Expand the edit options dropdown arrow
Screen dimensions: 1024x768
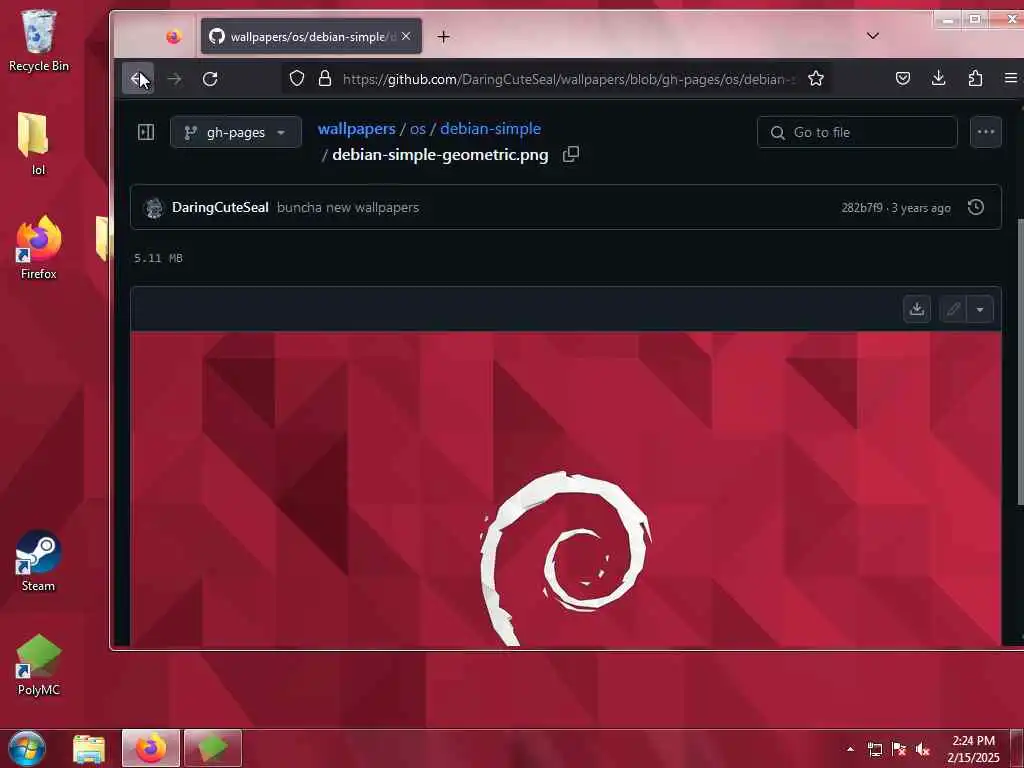point(980,309)
